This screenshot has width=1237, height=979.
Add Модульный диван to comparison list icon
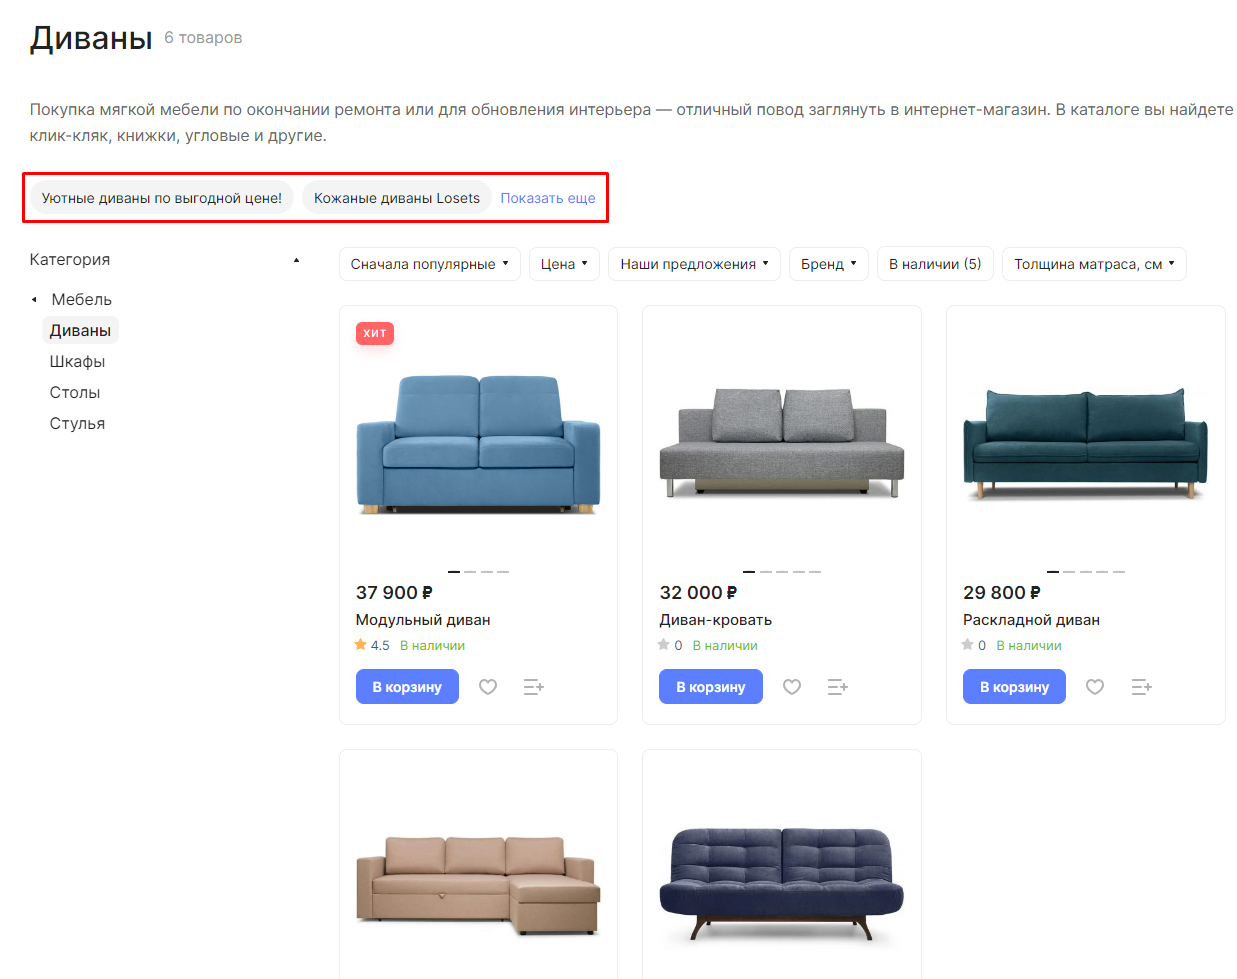534,687
